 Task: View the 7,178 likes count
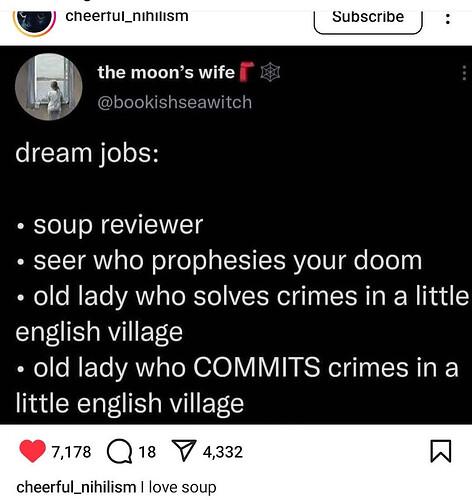pyautogui.click(x=71, y=452)
